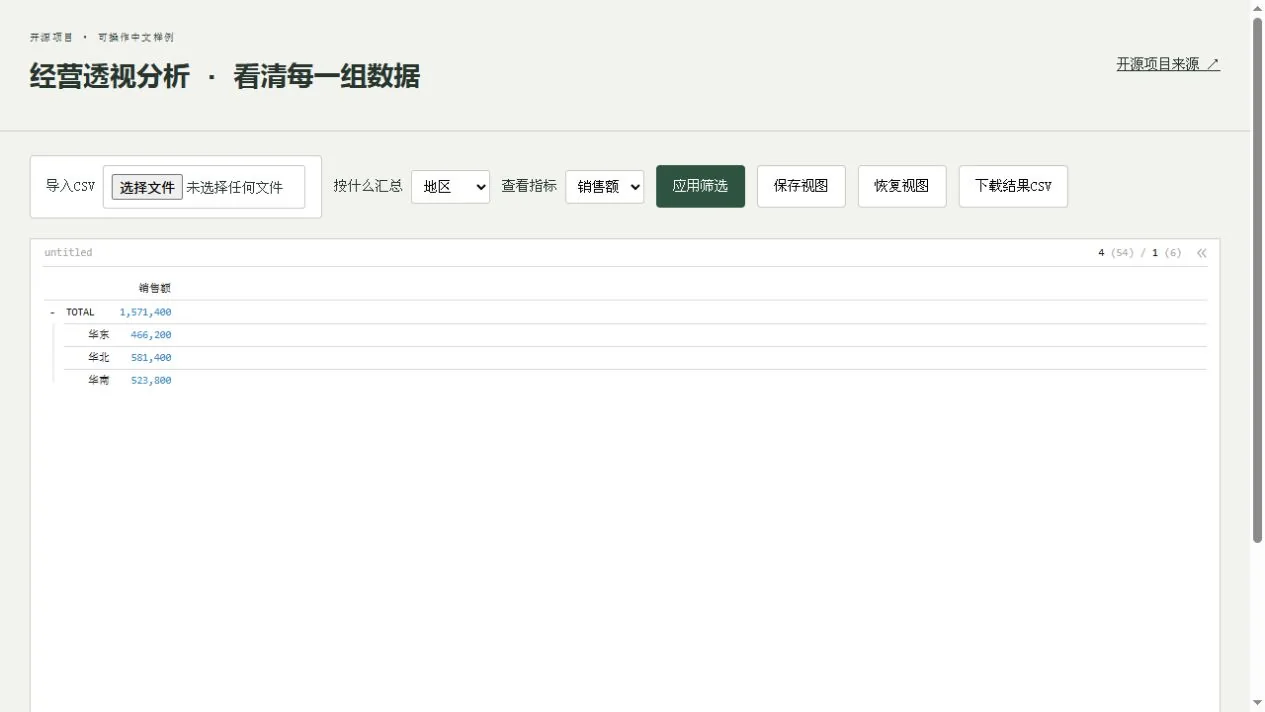Click the 销售额 column header
The image size is (1265, 712).
[x=155, y=288]
